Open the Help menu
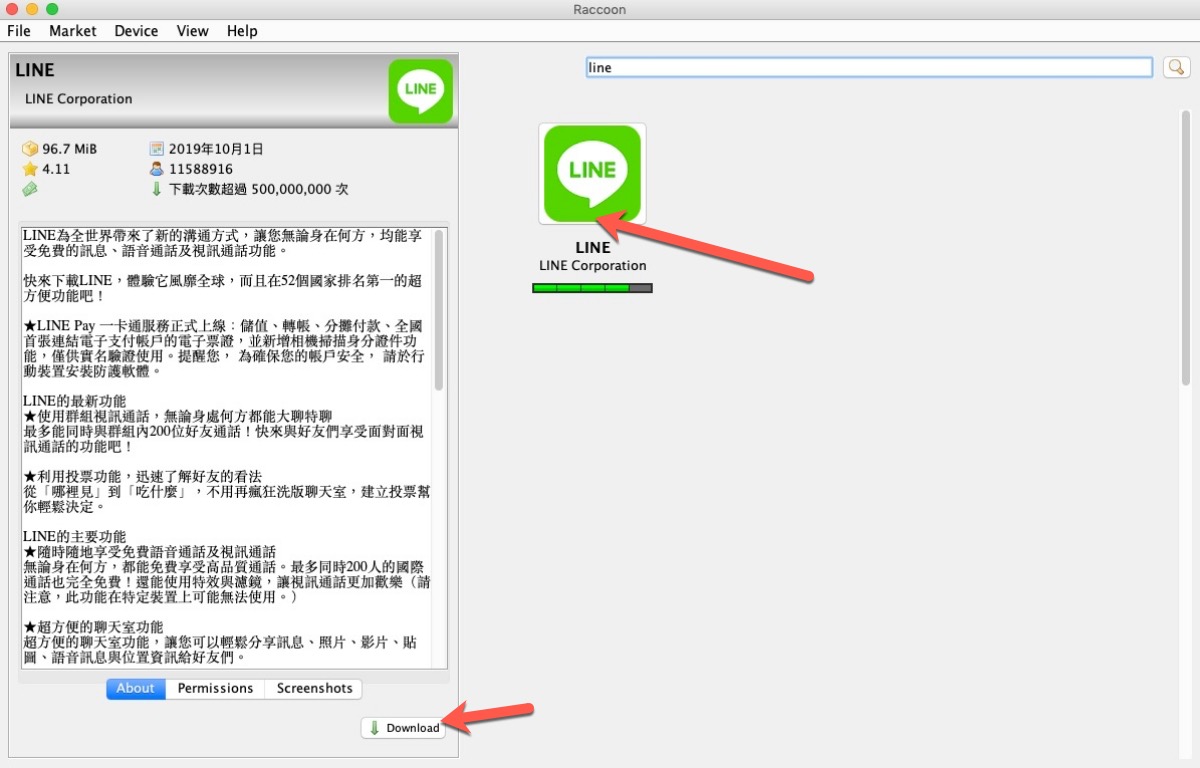 click(x=242, y=31)
